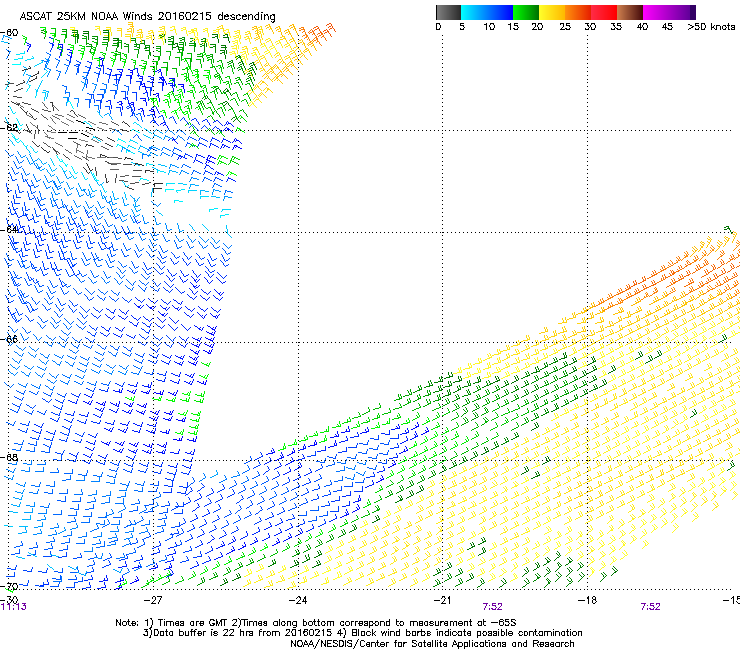Click the longitude label '-27'
This screenshot has height=650, width=740.
[153, 600]
